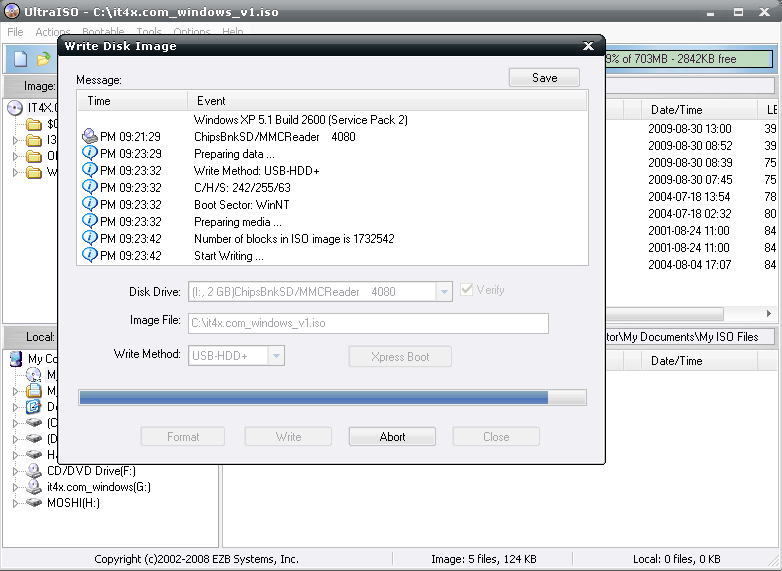Click the Time column header
The height and width of the screenshot is (571, 782).
(x=132, y=101)
